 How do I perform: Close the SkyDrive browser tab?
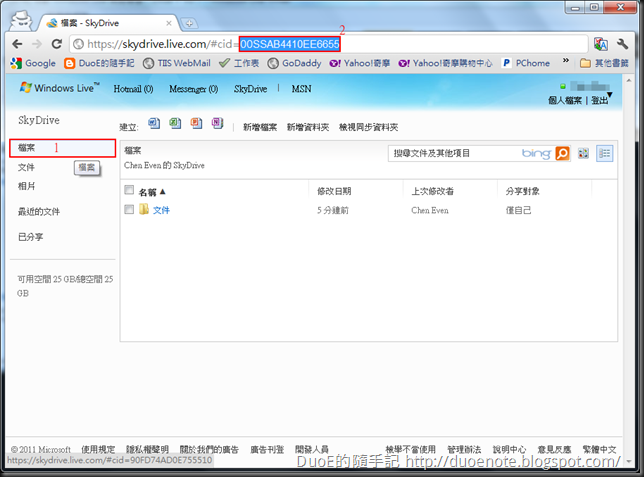tap(169, 23)
